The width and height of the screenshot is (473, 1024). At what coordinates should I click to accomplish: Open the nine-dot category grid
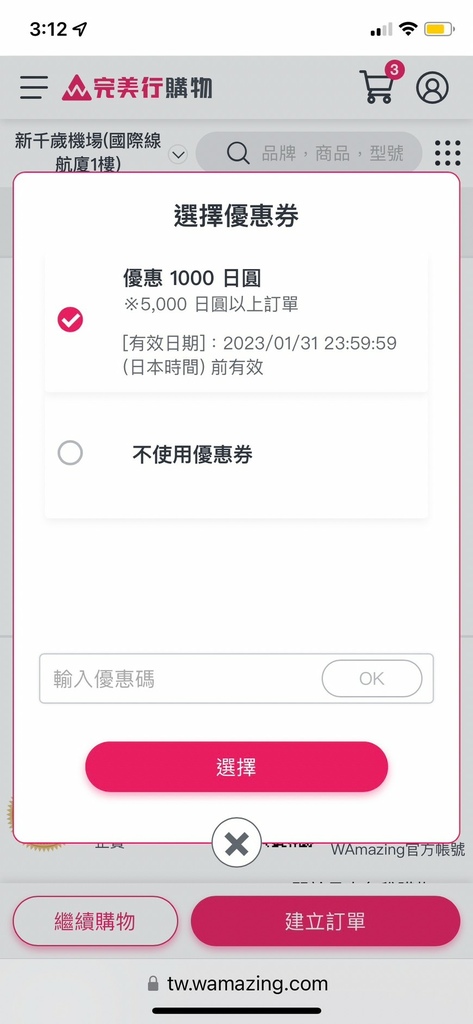448,153
